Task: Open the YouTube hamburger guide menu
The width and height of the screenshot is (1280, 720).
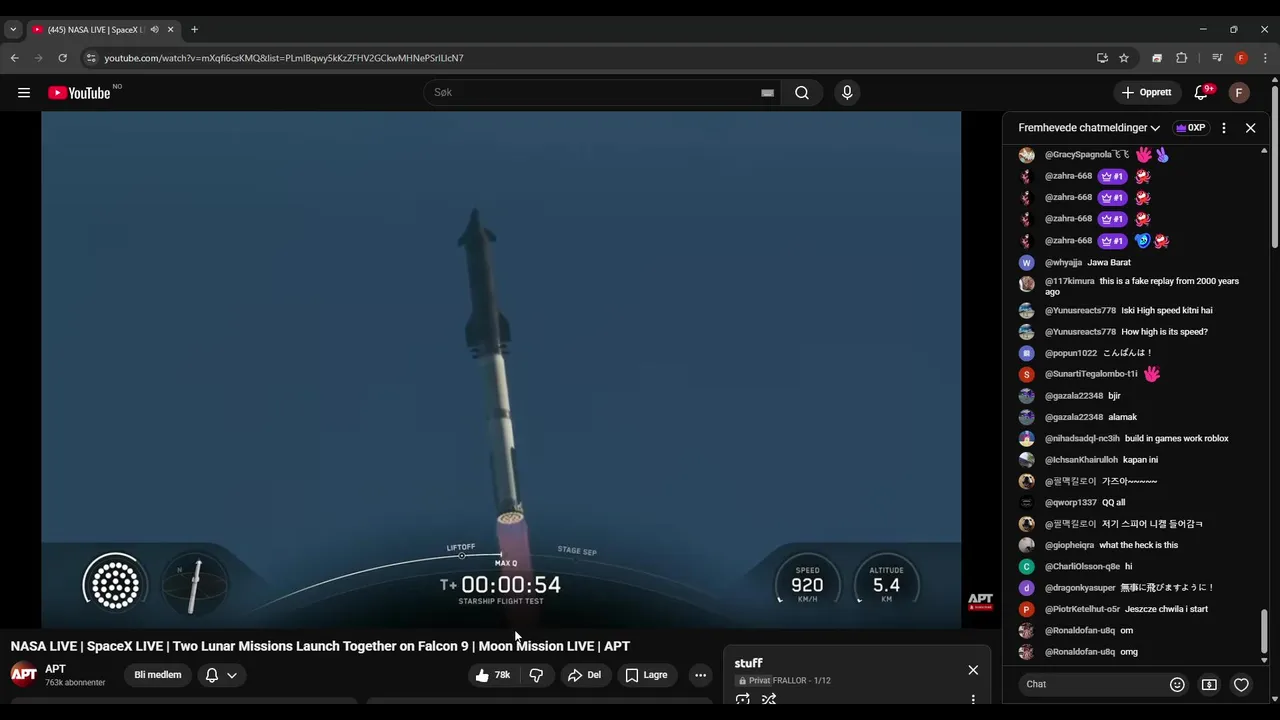Action: (x=24, y=93)
